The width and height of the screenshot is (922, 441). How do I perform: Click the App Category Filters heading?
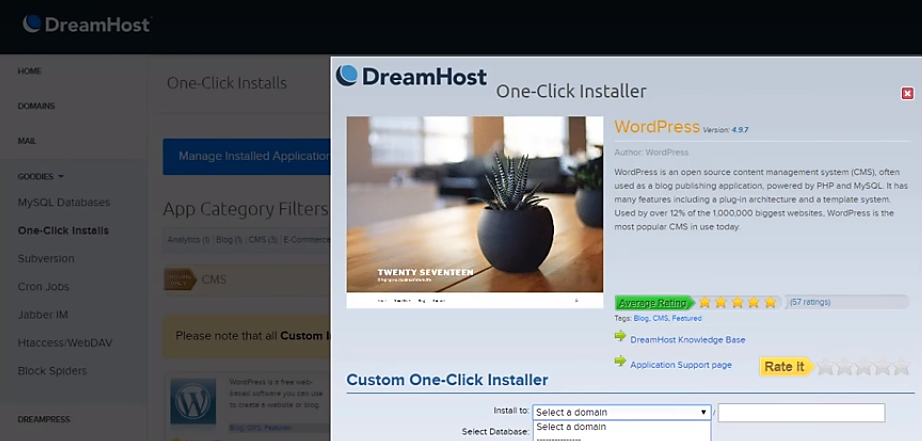click(246, 209)
